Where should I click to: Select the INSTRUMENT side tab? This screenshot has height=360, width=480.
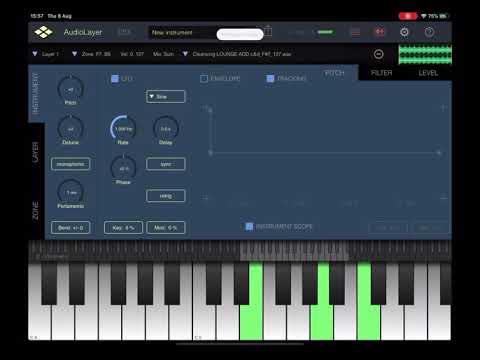tap(36, 94)
